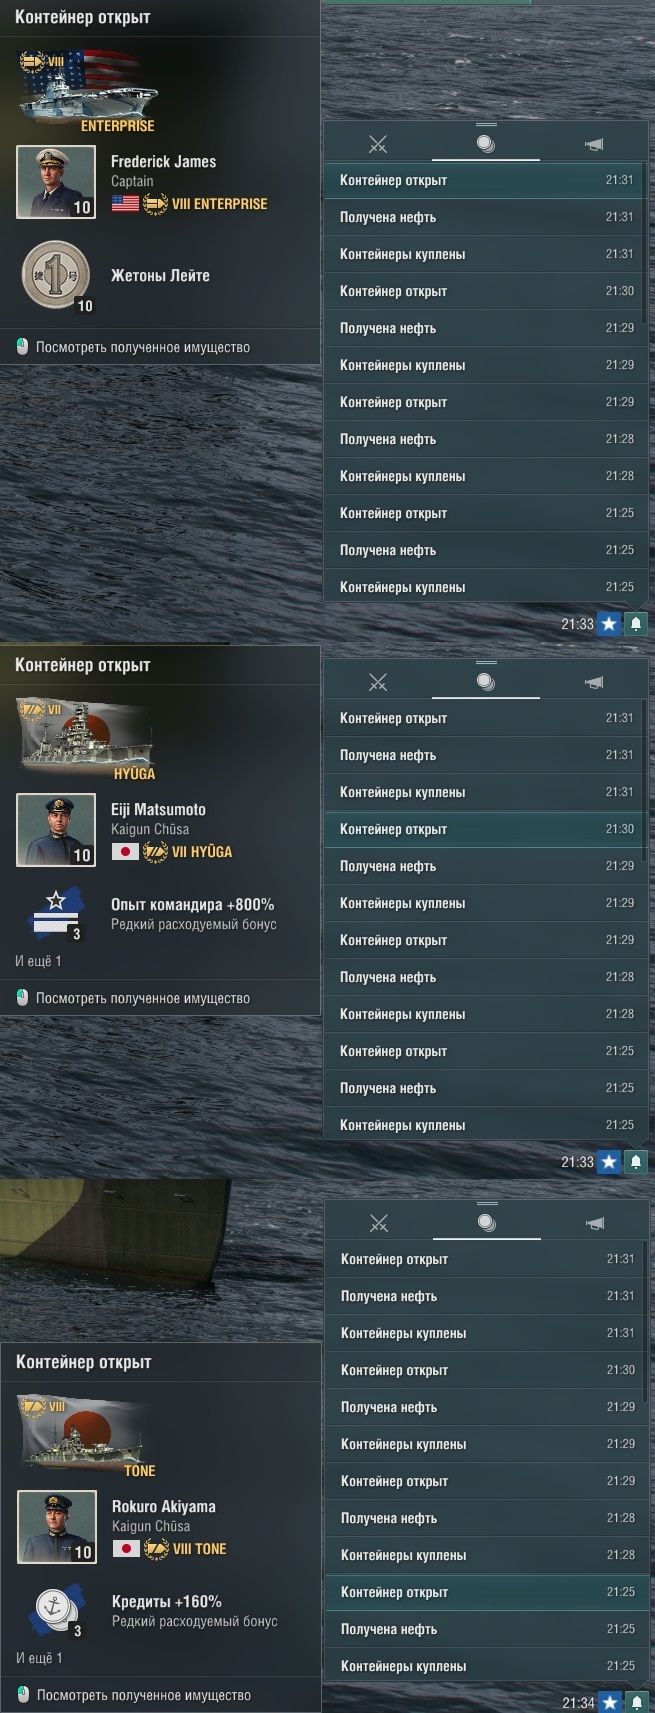Expand 'И ещё 1' under Credits bonus
This screenshot has width=655, height=1713.
tap(39, 1658)
